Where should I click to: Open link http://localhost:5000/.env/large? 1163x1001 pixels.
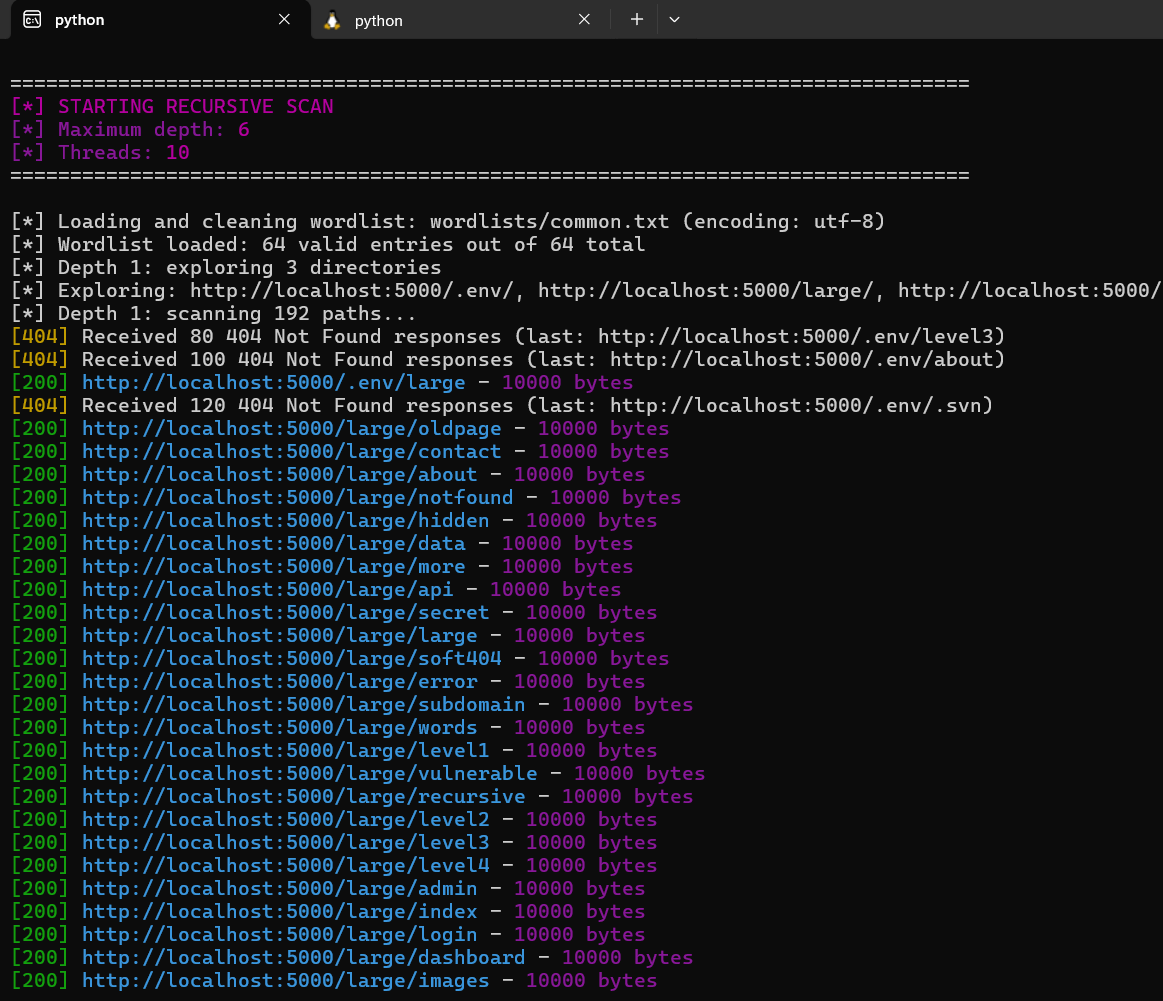click(x=274, y=383)
